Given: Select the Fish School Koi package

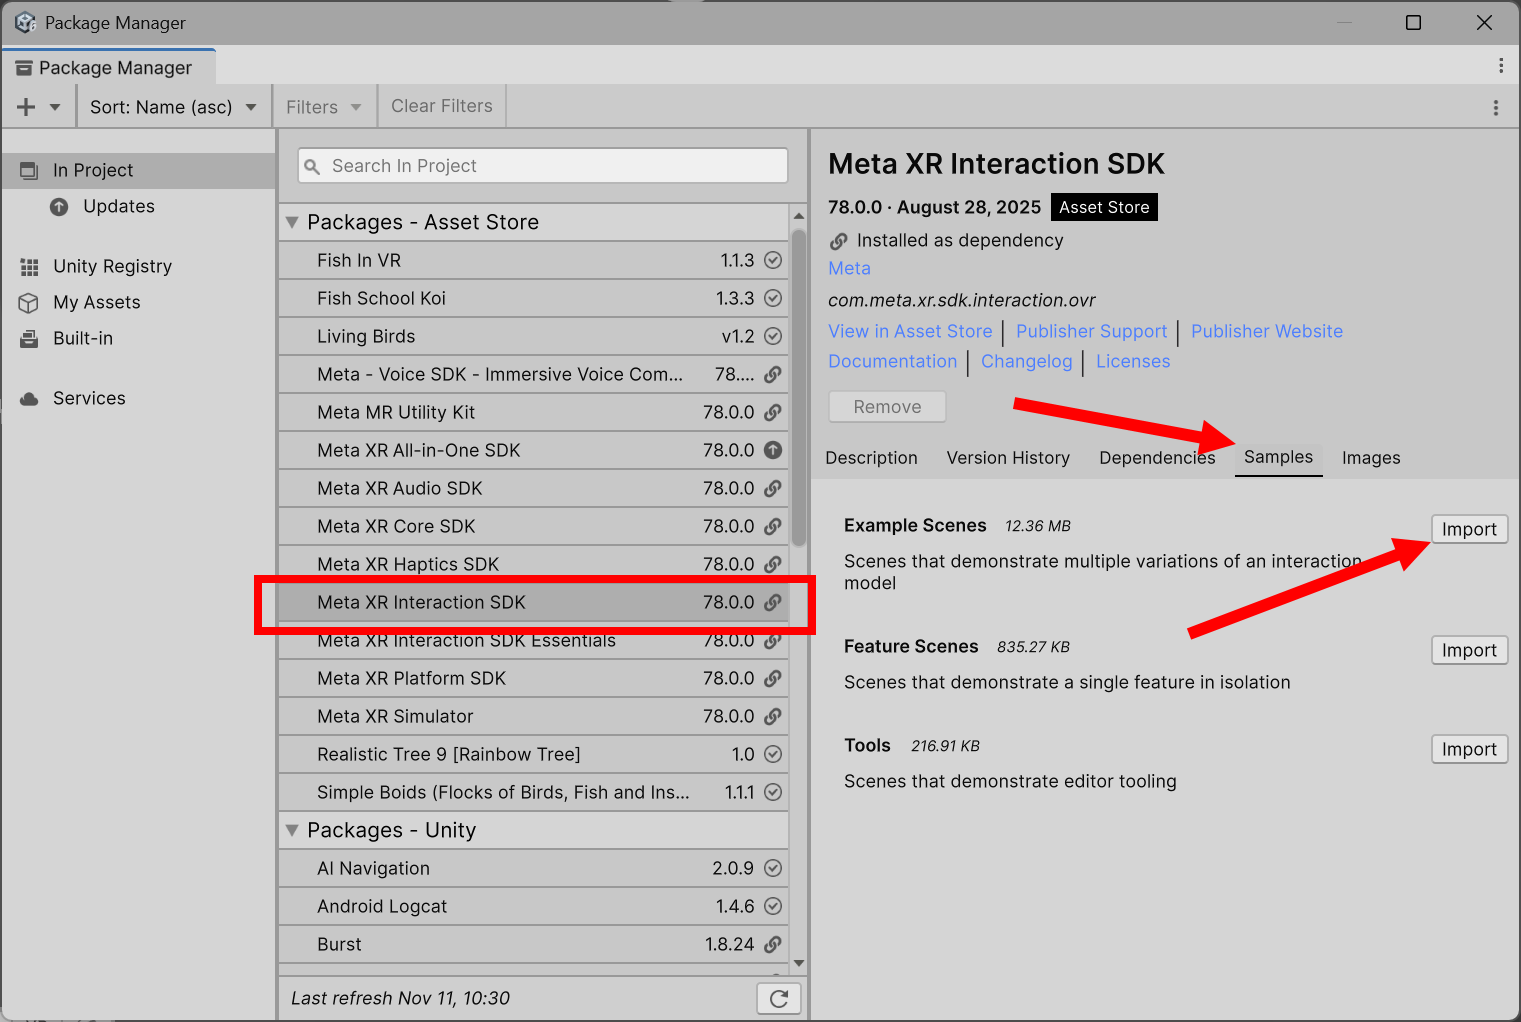Looking at the screenshot, I should click(534, 298).
